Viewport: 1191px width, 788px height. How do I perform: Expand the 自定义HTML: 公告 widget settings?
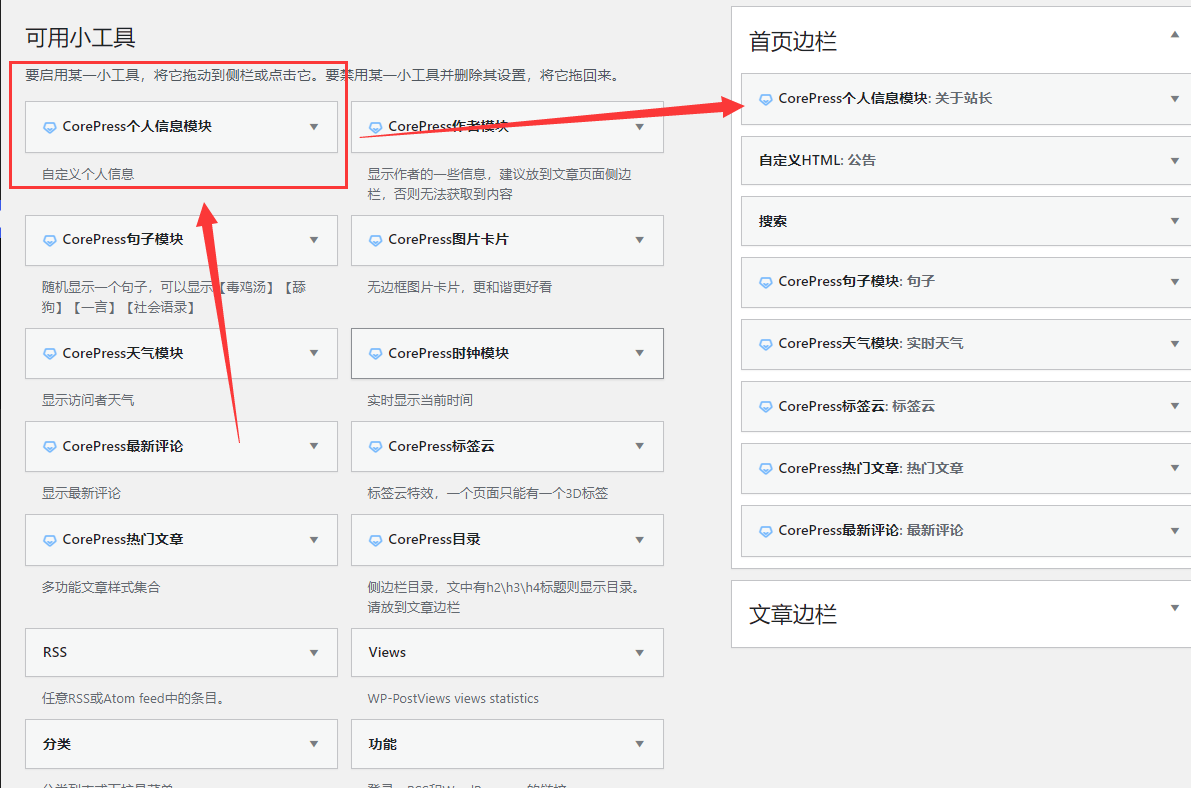coord(1174,160)
